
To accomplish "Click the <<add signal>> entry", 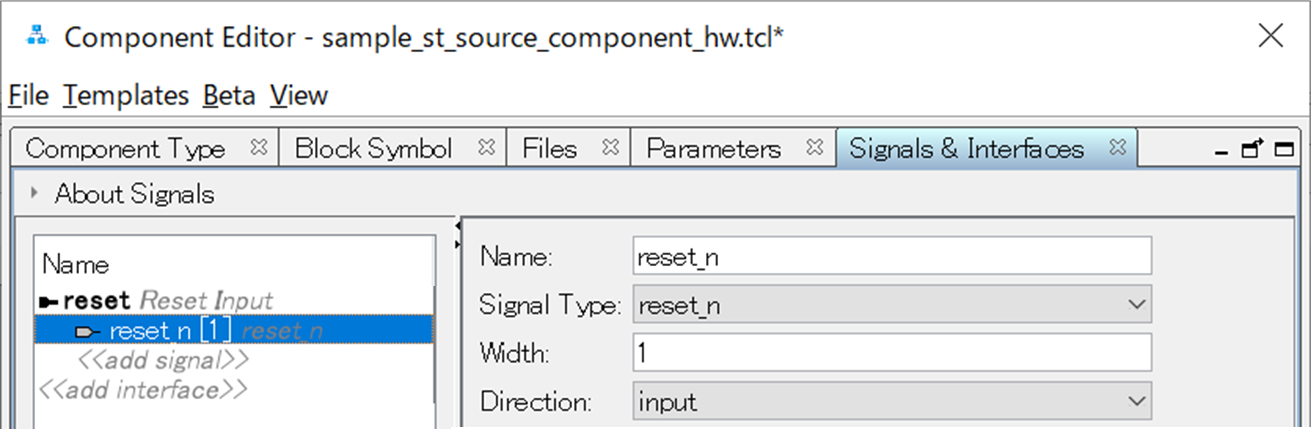I will [x=163, y=359].
